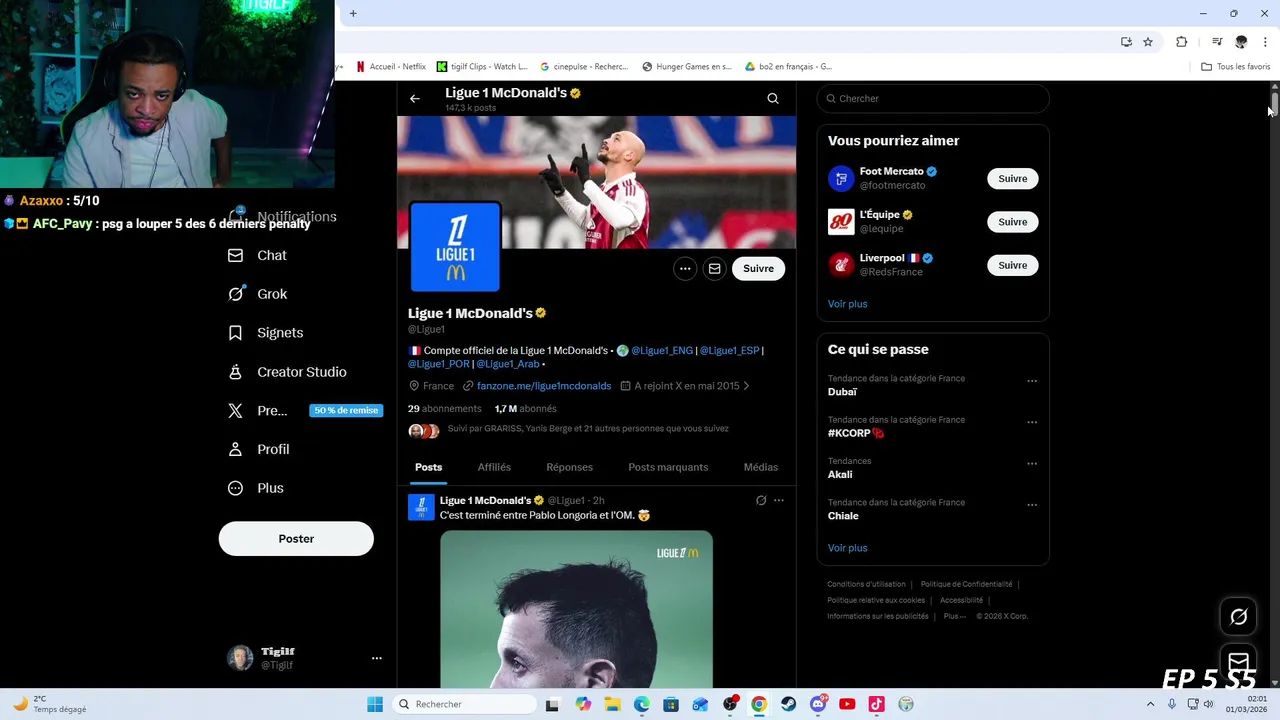Open the three-dot more options on profile
Screen dimensions: 1280x720
(x=685, y=268)
